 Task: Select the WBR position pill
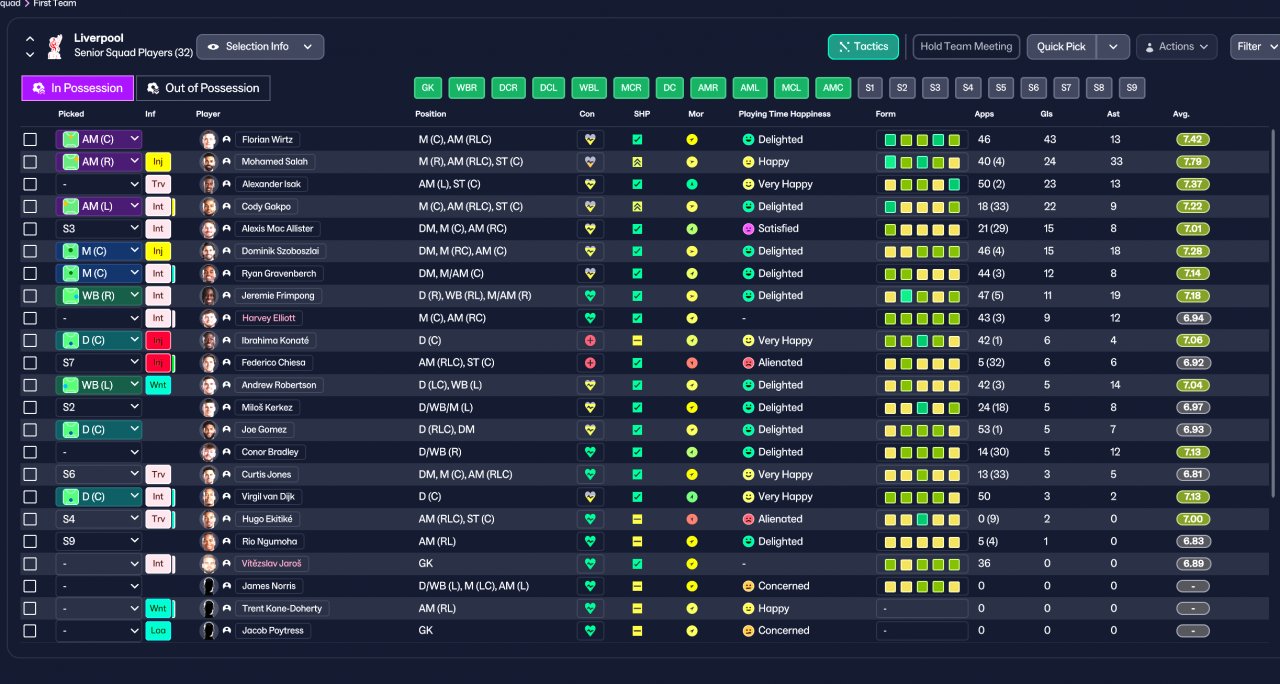(x=466, y=88)
